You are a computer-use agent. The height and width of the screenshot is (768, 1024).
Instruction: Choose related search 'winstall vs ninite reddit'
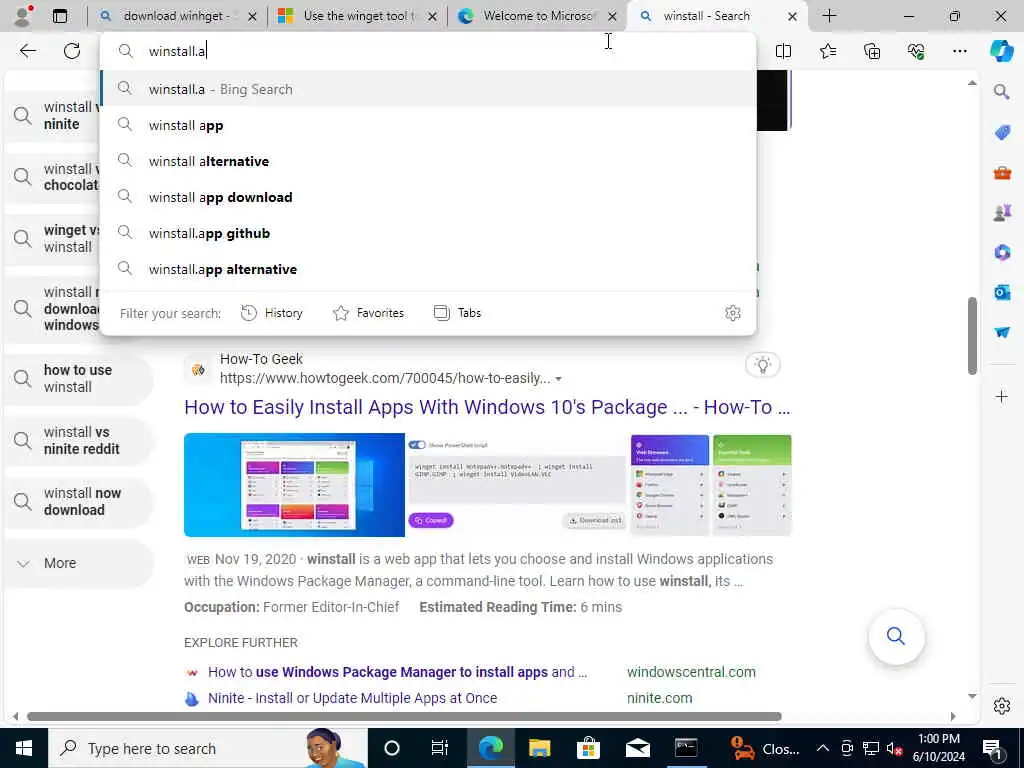click(x=78, y=440)
